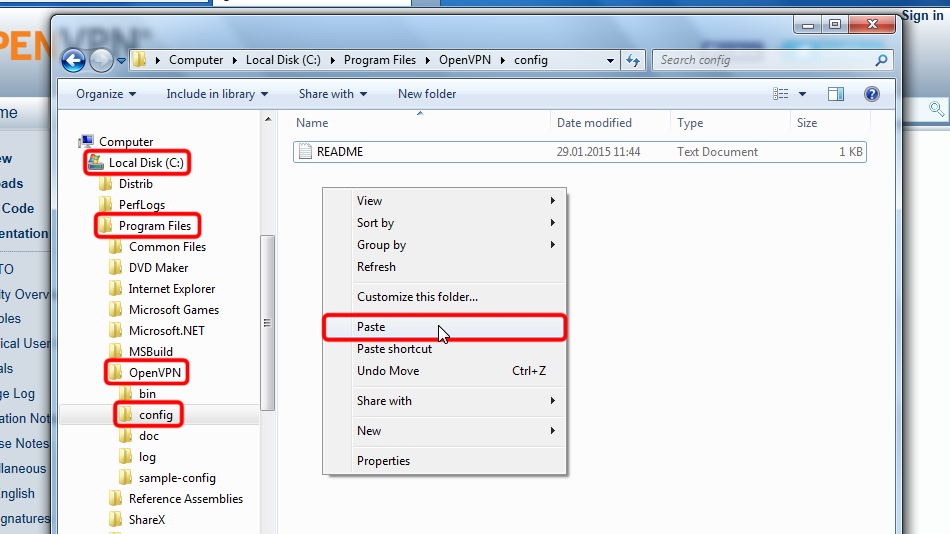Image resolution: width=950 pixels, height=534 pixels.
Task: Expand the address bar history dropdown arrow
Action: [x=610, y=60]
